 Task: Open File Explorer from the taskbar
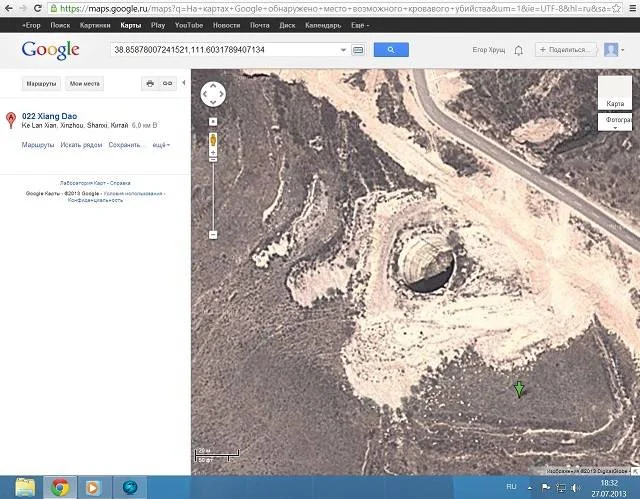click(25, 487)
